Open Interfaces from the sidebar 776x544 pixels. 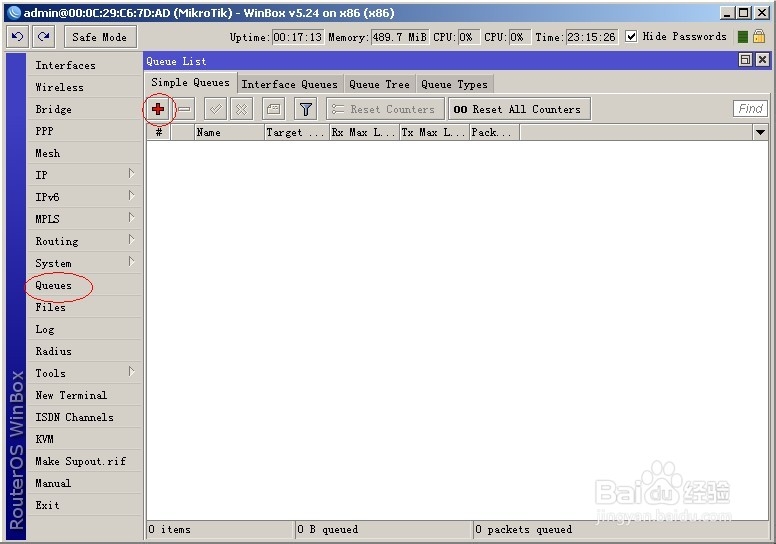click(84, 65)
